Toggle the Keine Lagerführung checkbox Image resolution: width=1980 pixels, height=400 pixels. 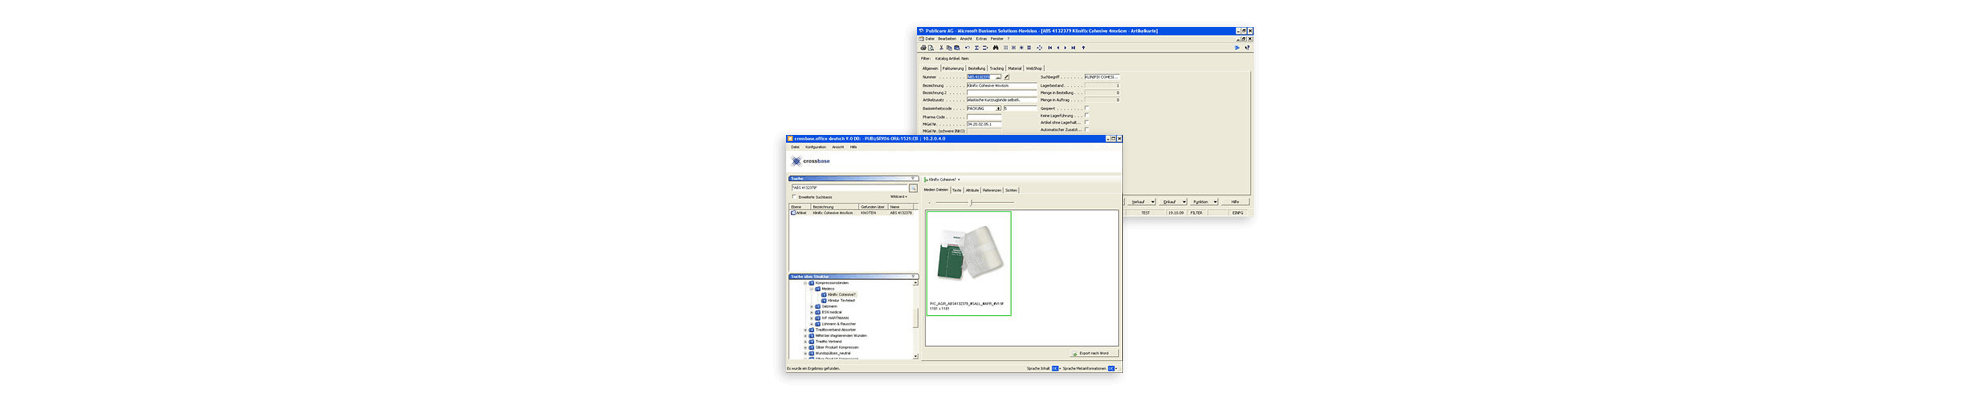1087,115
